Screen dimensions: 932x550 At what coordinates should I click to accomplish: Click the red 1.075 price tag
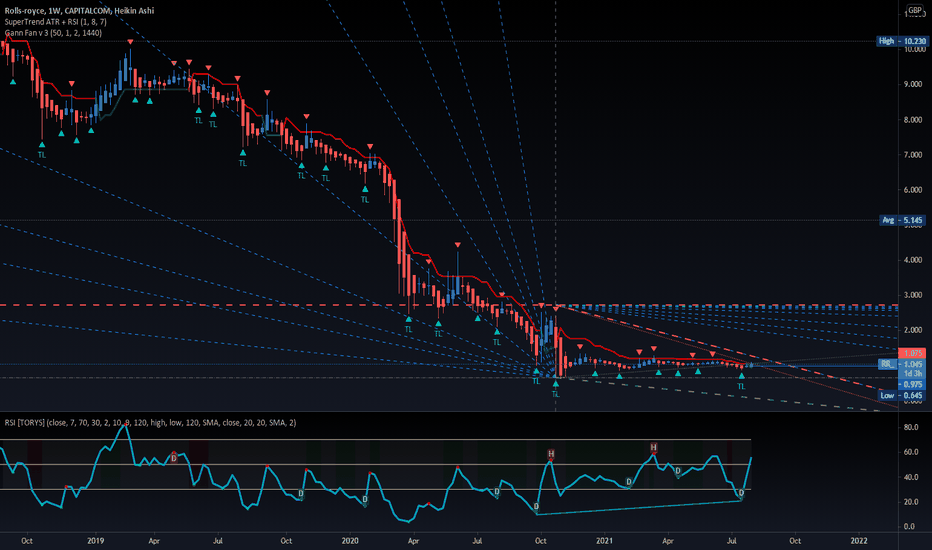912,353
